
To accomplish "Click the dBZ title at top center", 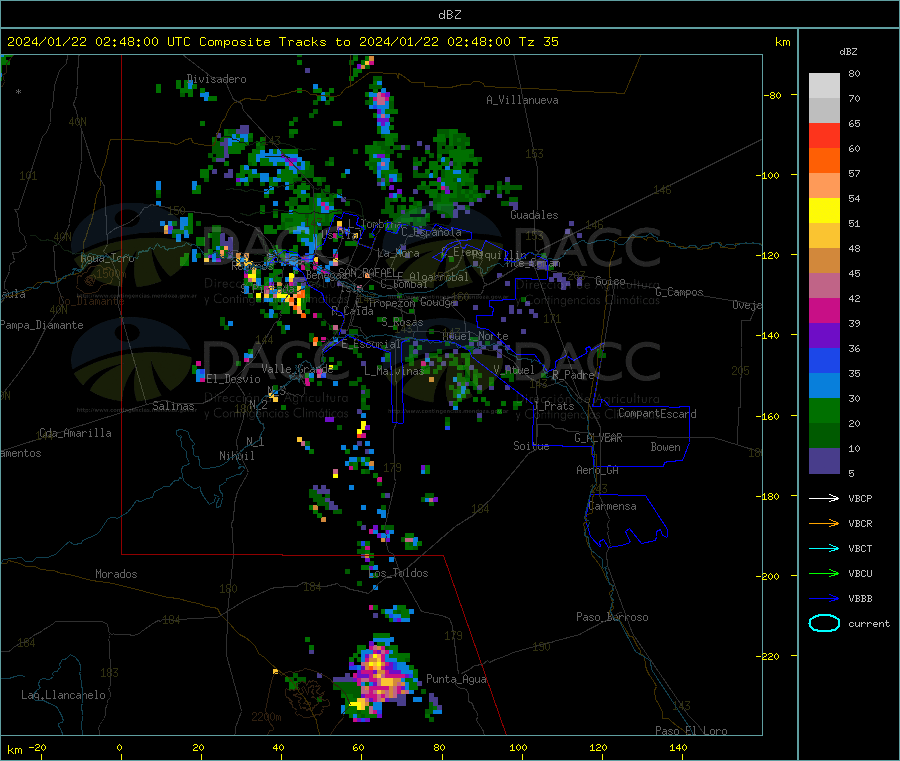I will point(449,15).
